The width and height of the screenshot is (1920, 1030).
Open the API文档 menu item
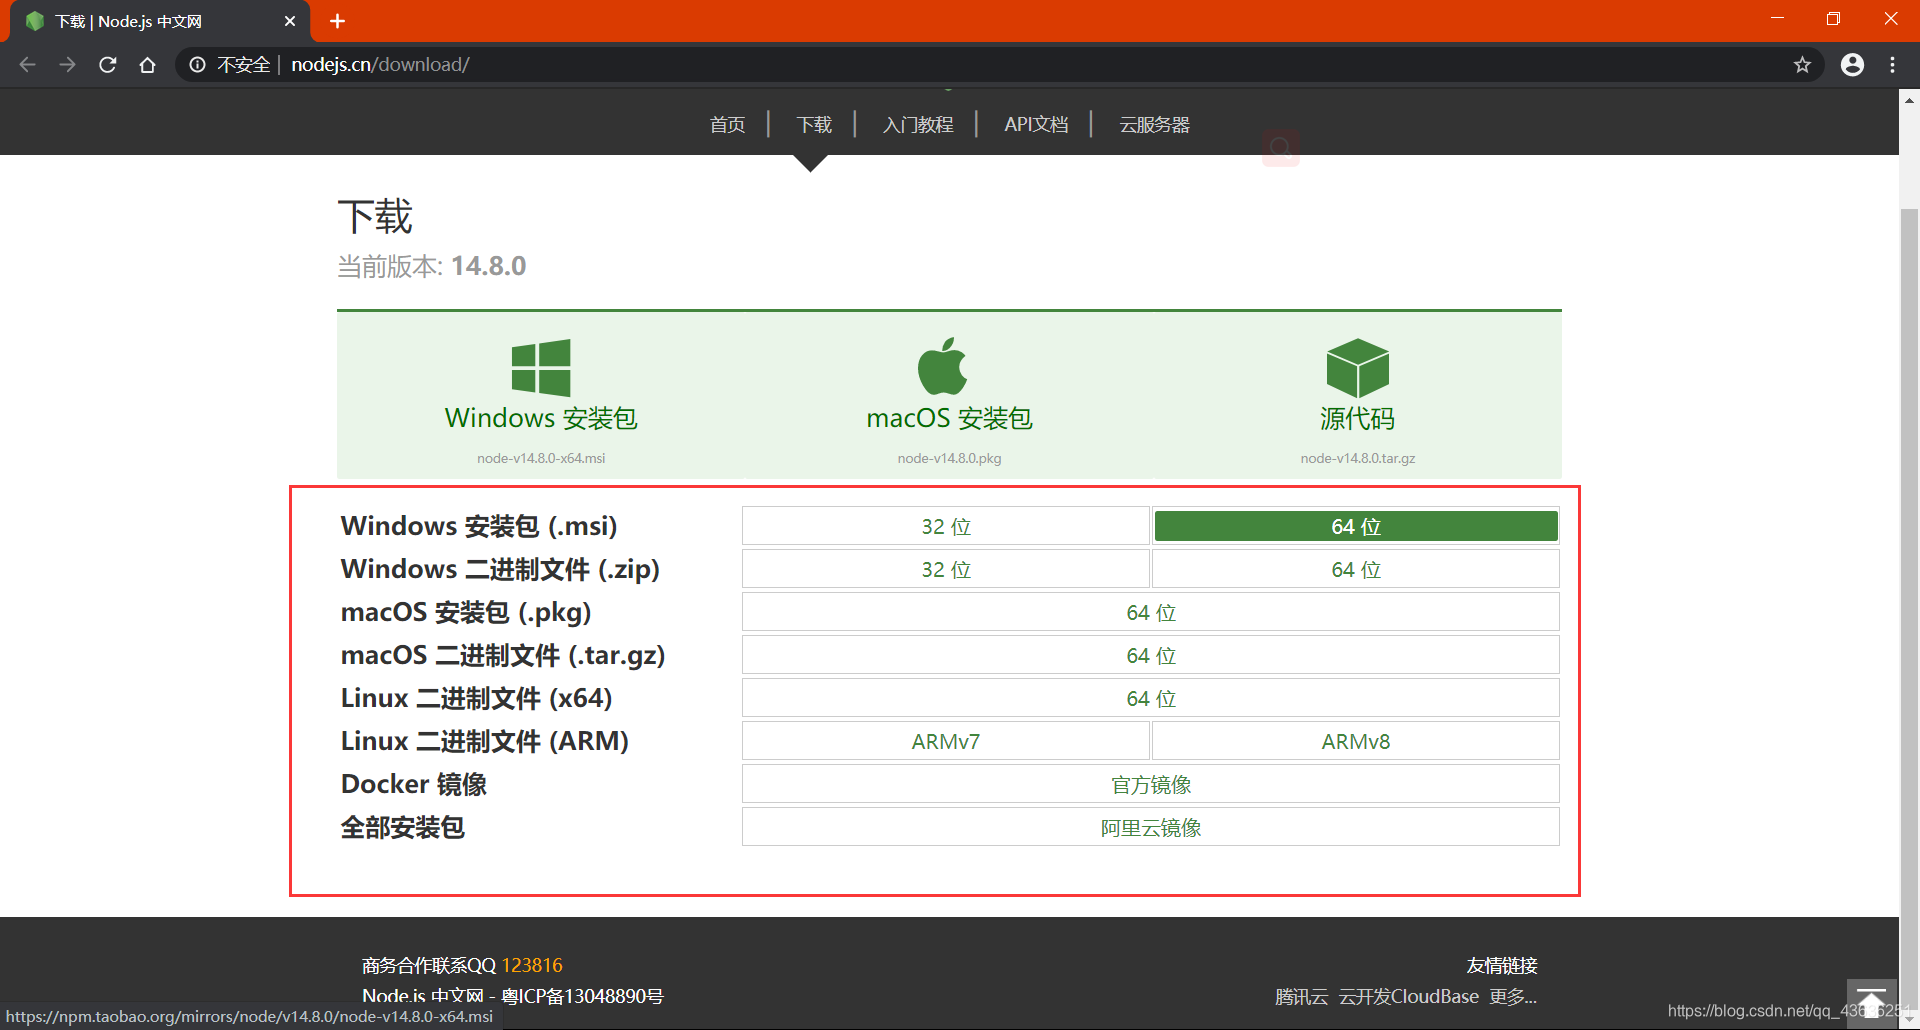click(1036, 125)
